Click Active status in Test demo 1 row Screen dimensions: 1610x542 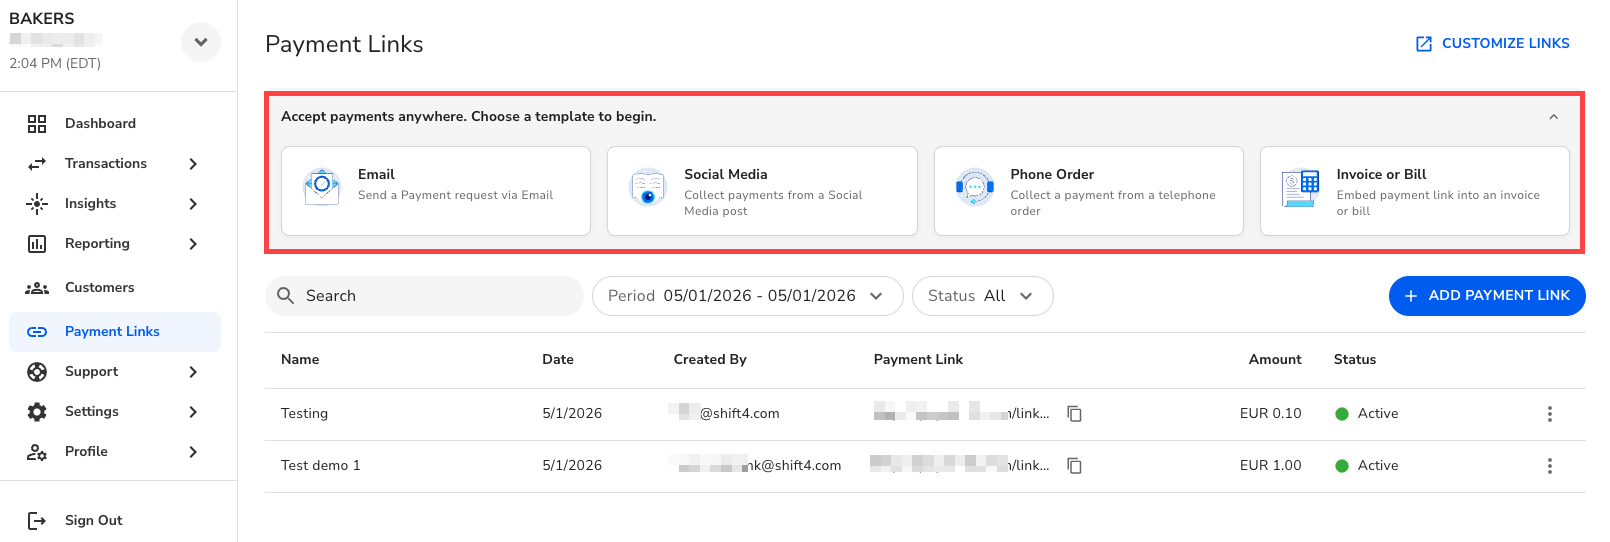pyautogui.click(x=1367, y=466)
